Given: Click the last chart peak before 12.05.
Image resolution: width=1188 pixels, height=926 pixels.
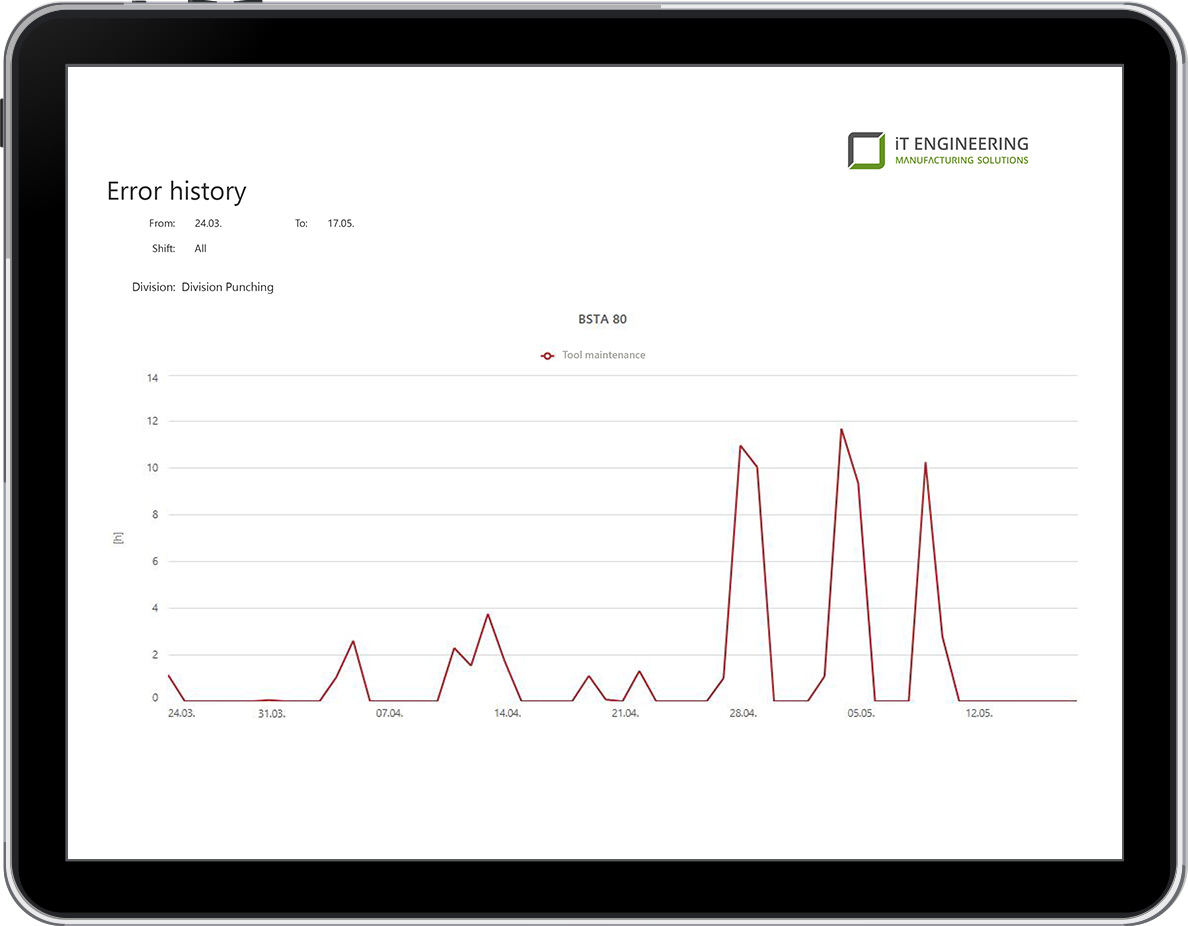Looking at the screenshot, I should [925, 463].
